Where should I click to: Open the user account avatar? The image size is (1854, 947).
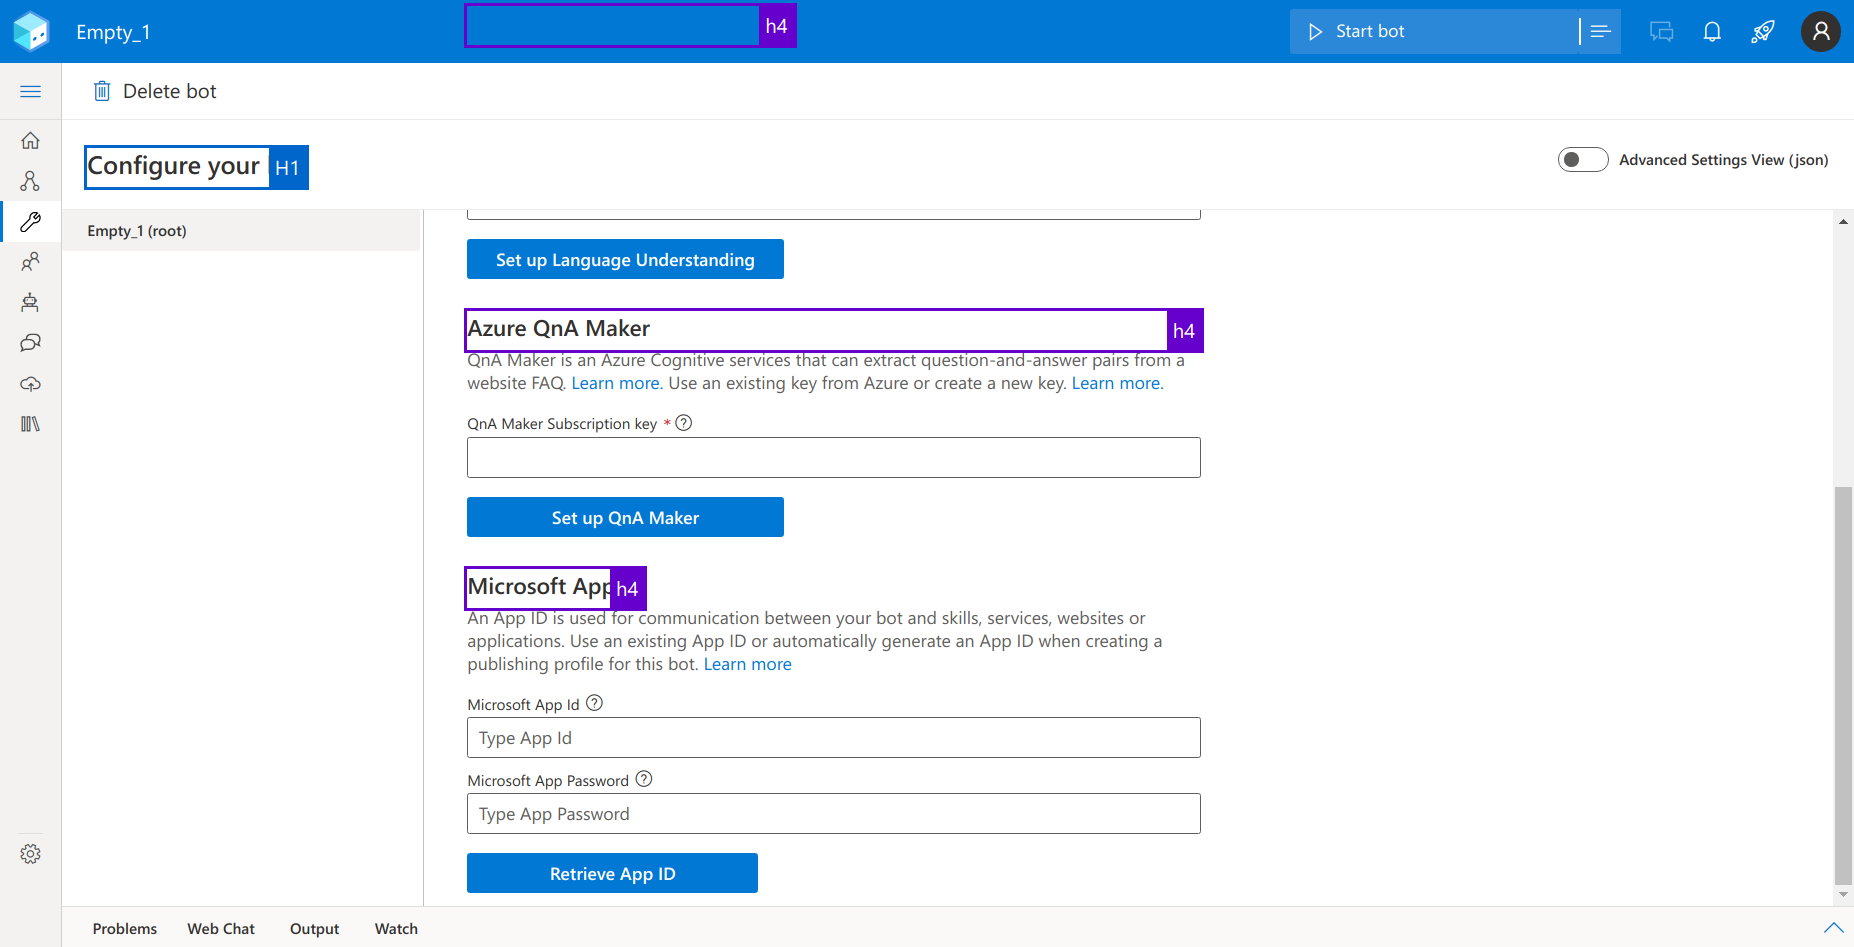click(1820, 31)
